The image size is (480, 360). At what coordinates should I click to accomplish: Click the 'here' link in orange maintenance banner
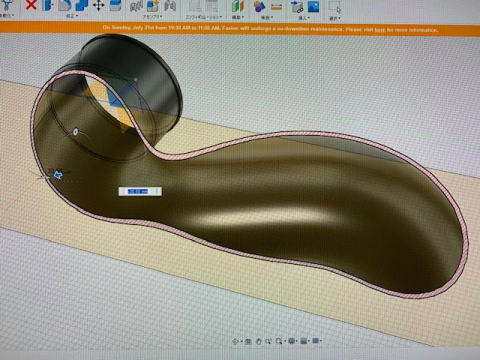tap(379, 30)
